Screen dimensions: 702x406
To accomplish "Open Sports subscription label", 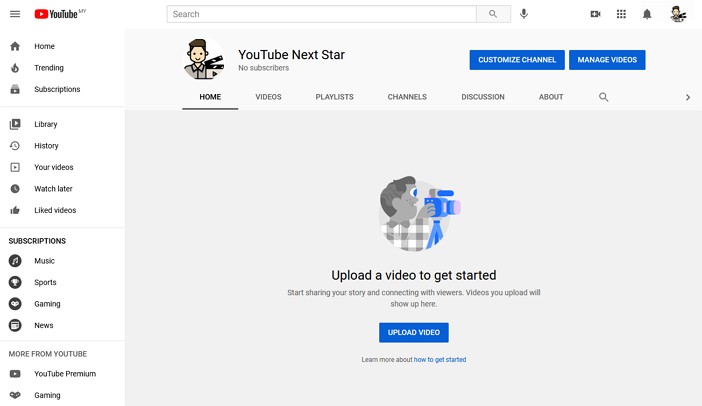I will coord(45,282).
